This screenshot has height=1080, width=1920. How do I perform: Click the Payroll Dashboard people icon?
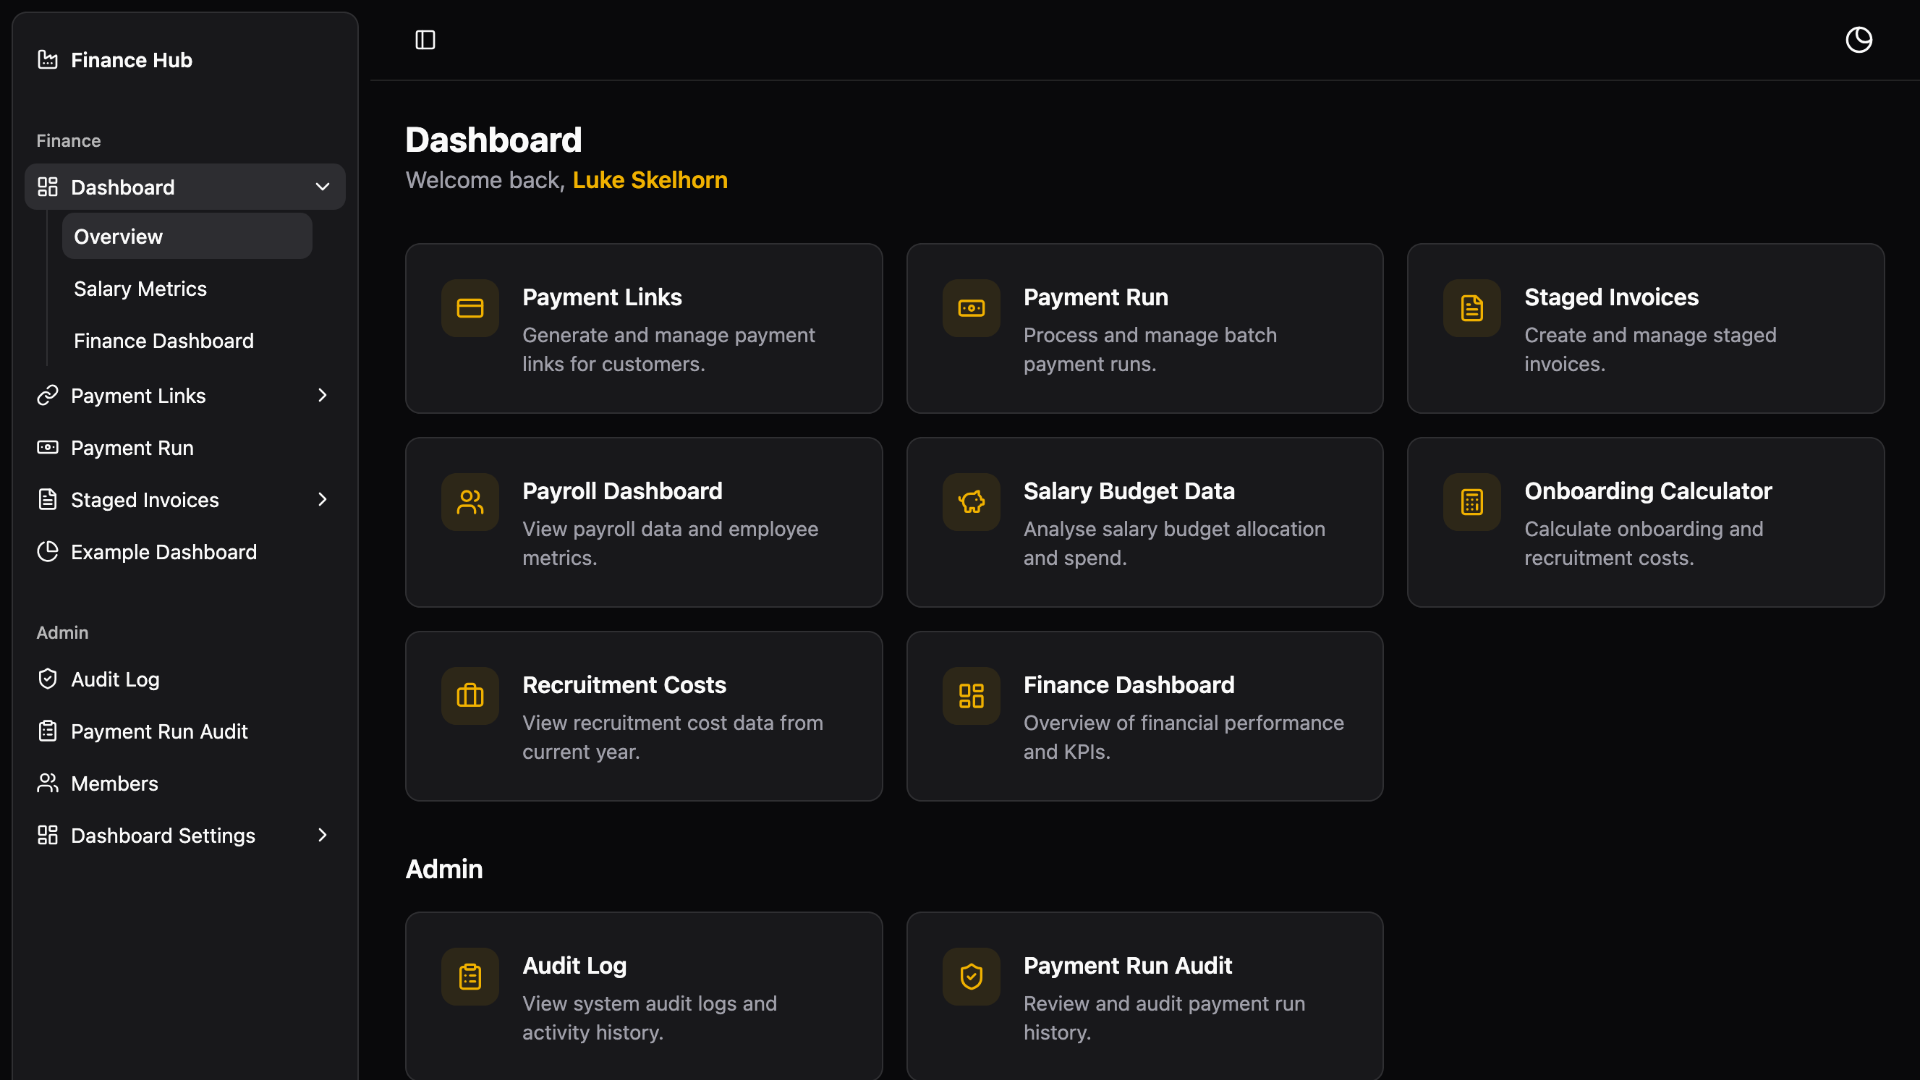point(469,502)
